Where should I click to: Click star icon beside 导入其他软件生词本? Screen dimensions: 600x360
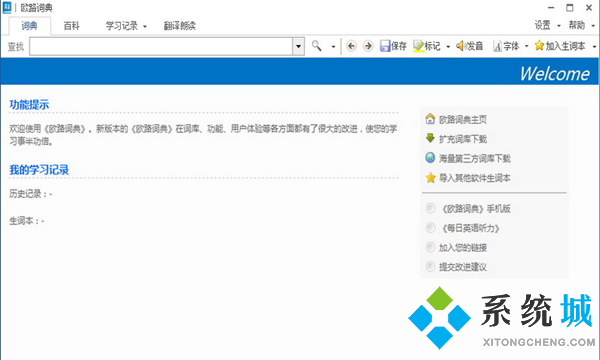click(x=430, y=178)
